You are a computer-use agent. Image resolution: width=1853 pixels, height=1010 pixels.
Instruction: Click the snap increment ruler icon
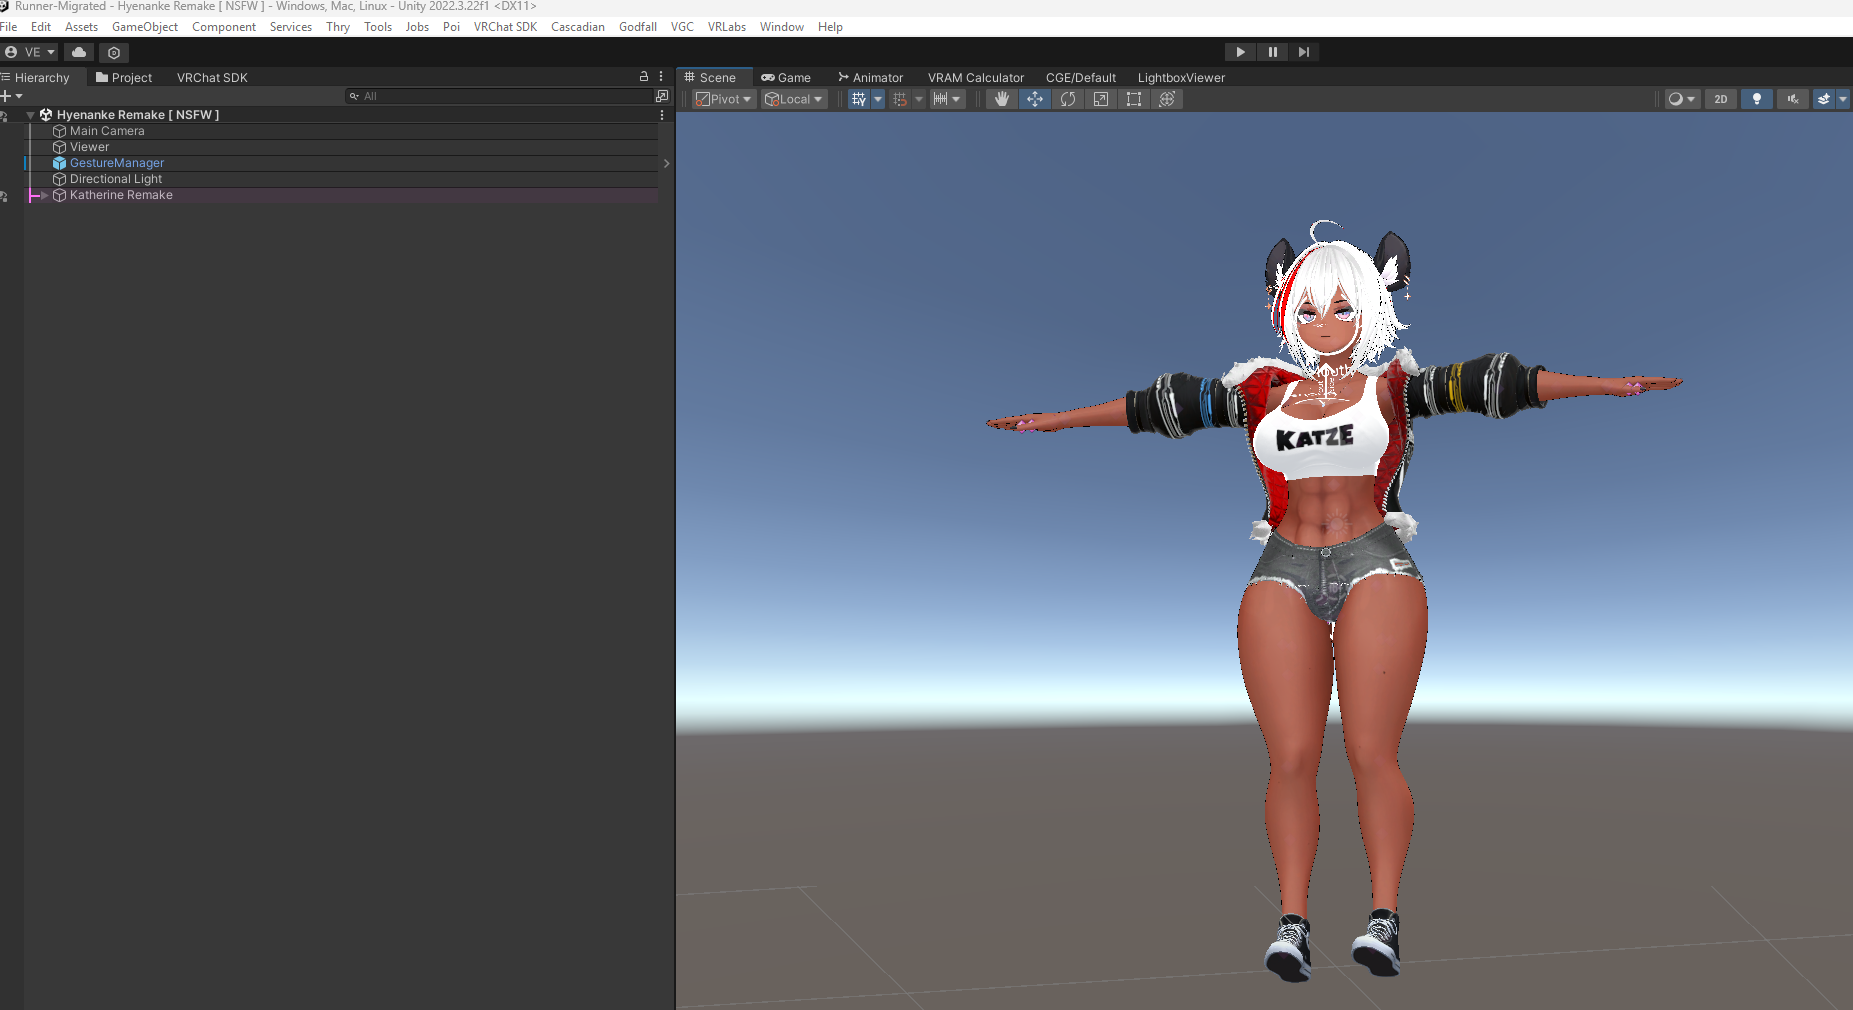[x=940, y=99]
